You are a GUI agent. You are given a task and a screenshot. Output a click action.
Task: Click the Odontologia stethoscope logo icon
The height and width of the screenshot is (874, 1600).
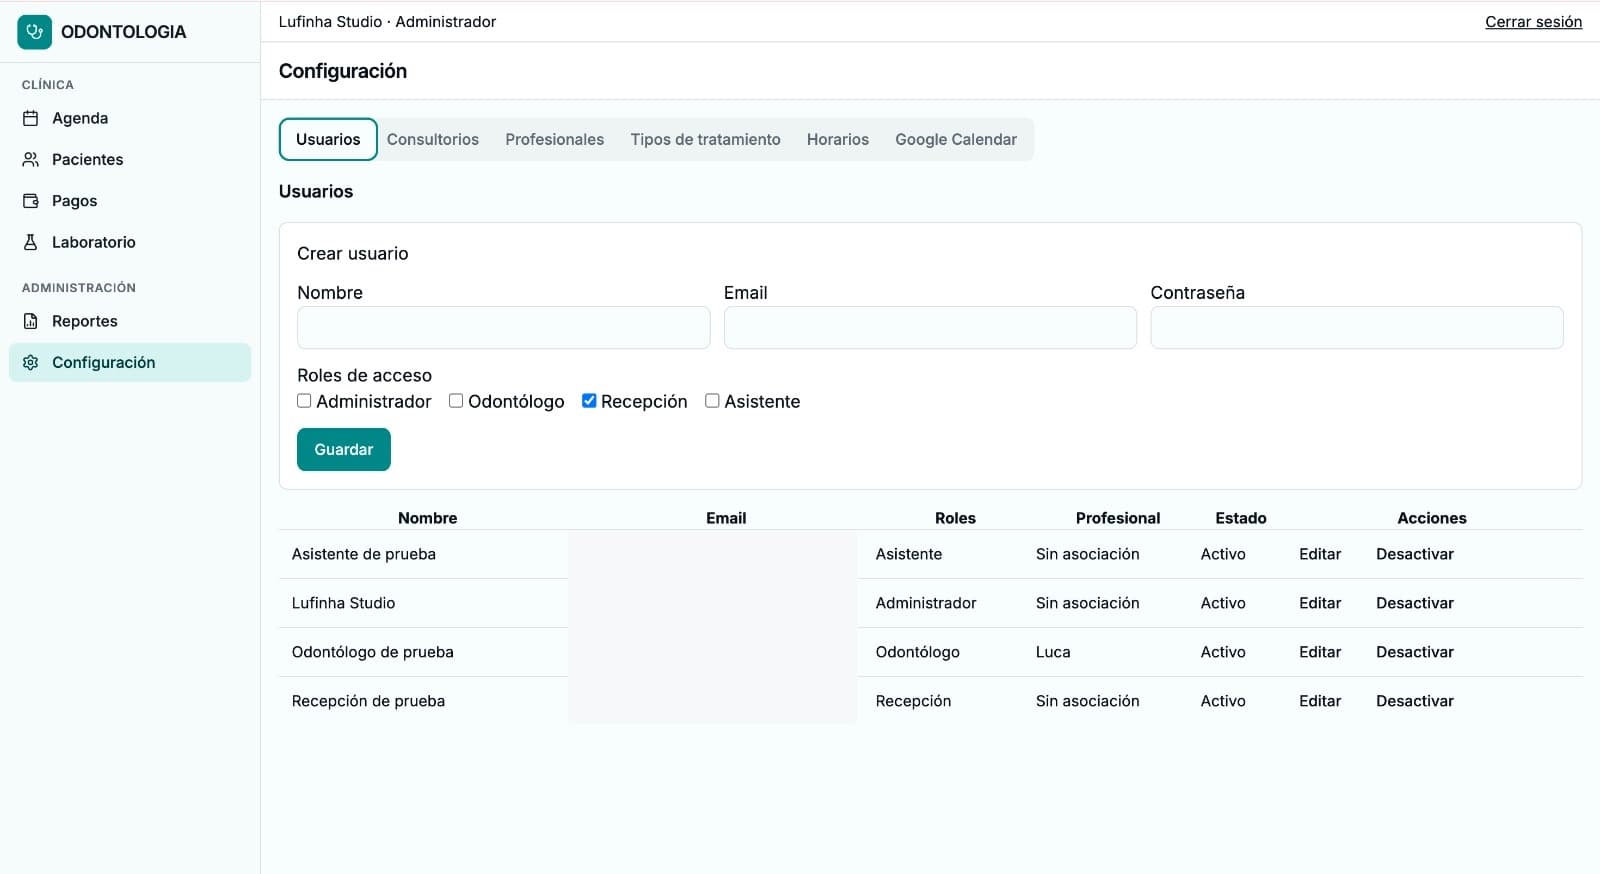pos(34,32)
